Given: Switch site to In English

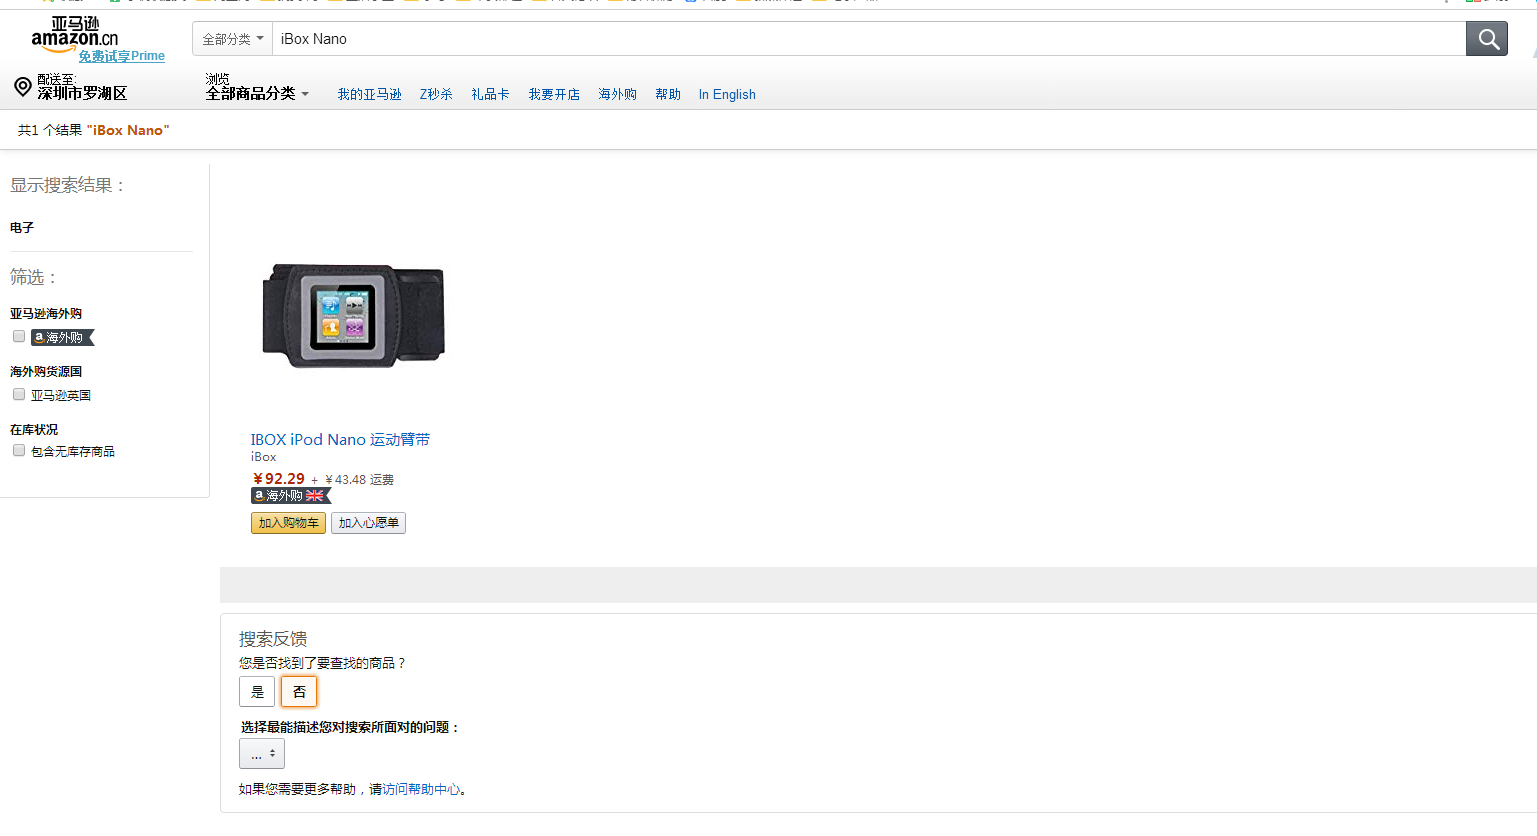Looking at the screenshot, I should [x=727, y=94].
